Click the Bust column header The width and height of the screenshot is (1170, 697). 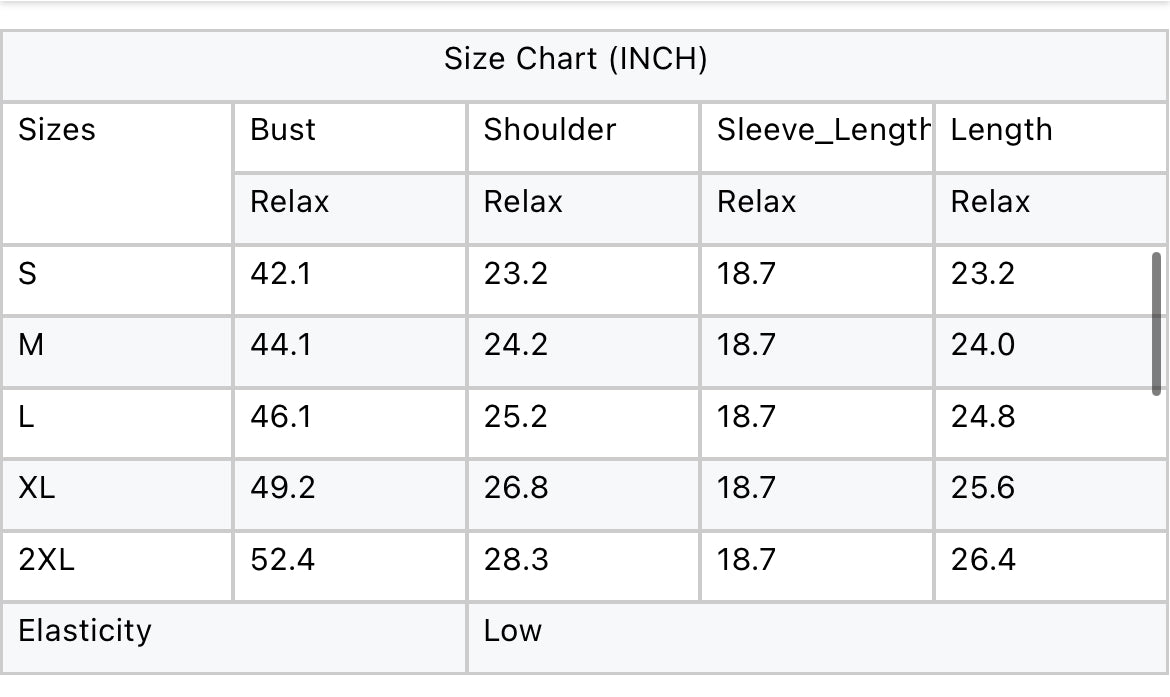click(x=283, y=130)
